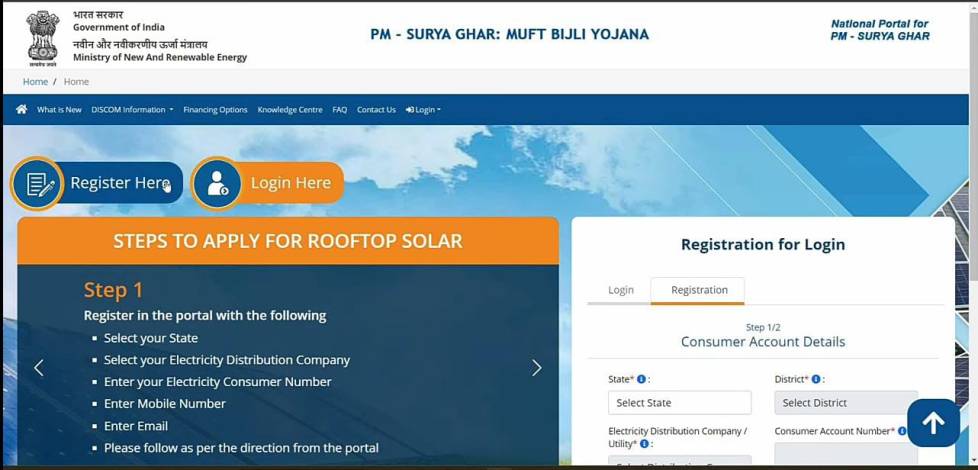Click 'Enter your Electricity Consumer Number' item
The image size is (978, 470).
click(x=218, y=381)
